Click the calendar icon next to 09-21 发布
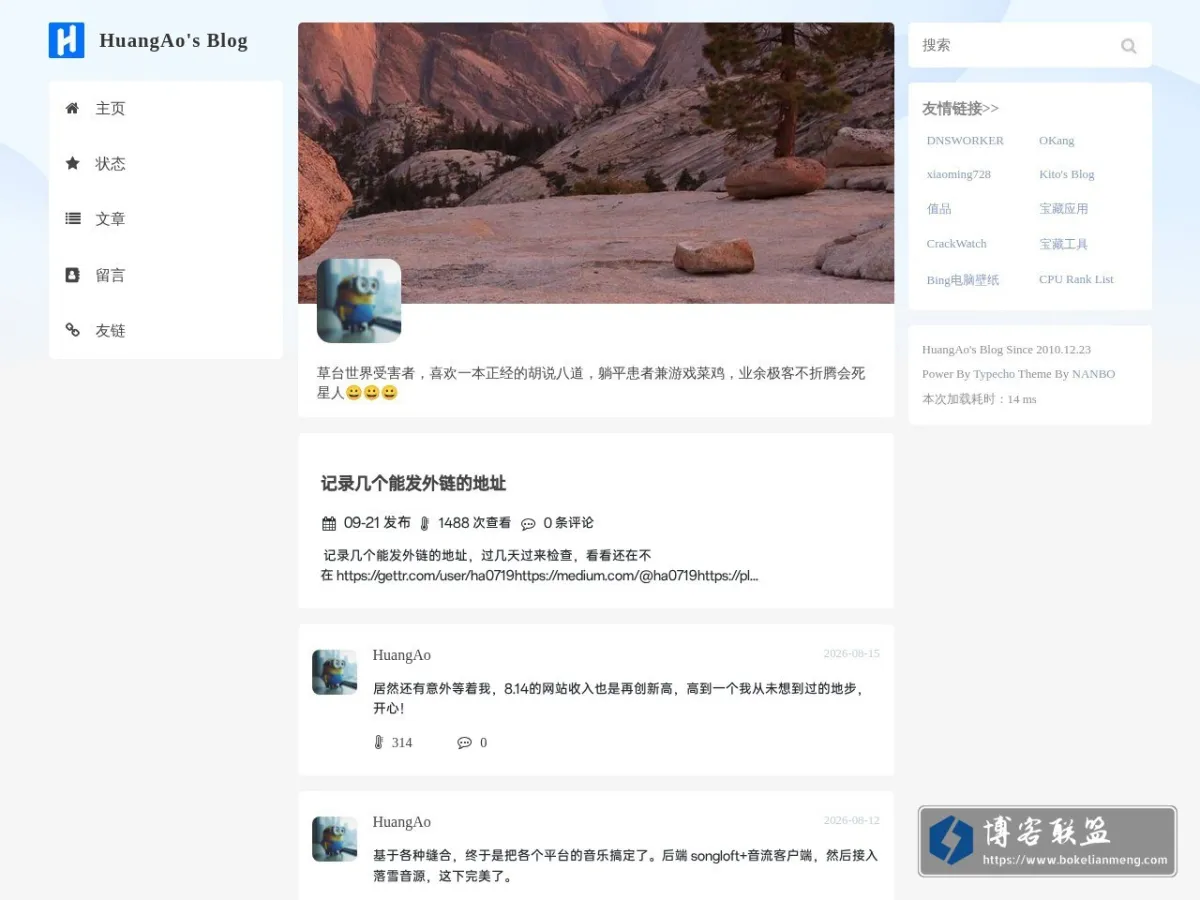Screen dimensions: 1200x900 (329, 523)
